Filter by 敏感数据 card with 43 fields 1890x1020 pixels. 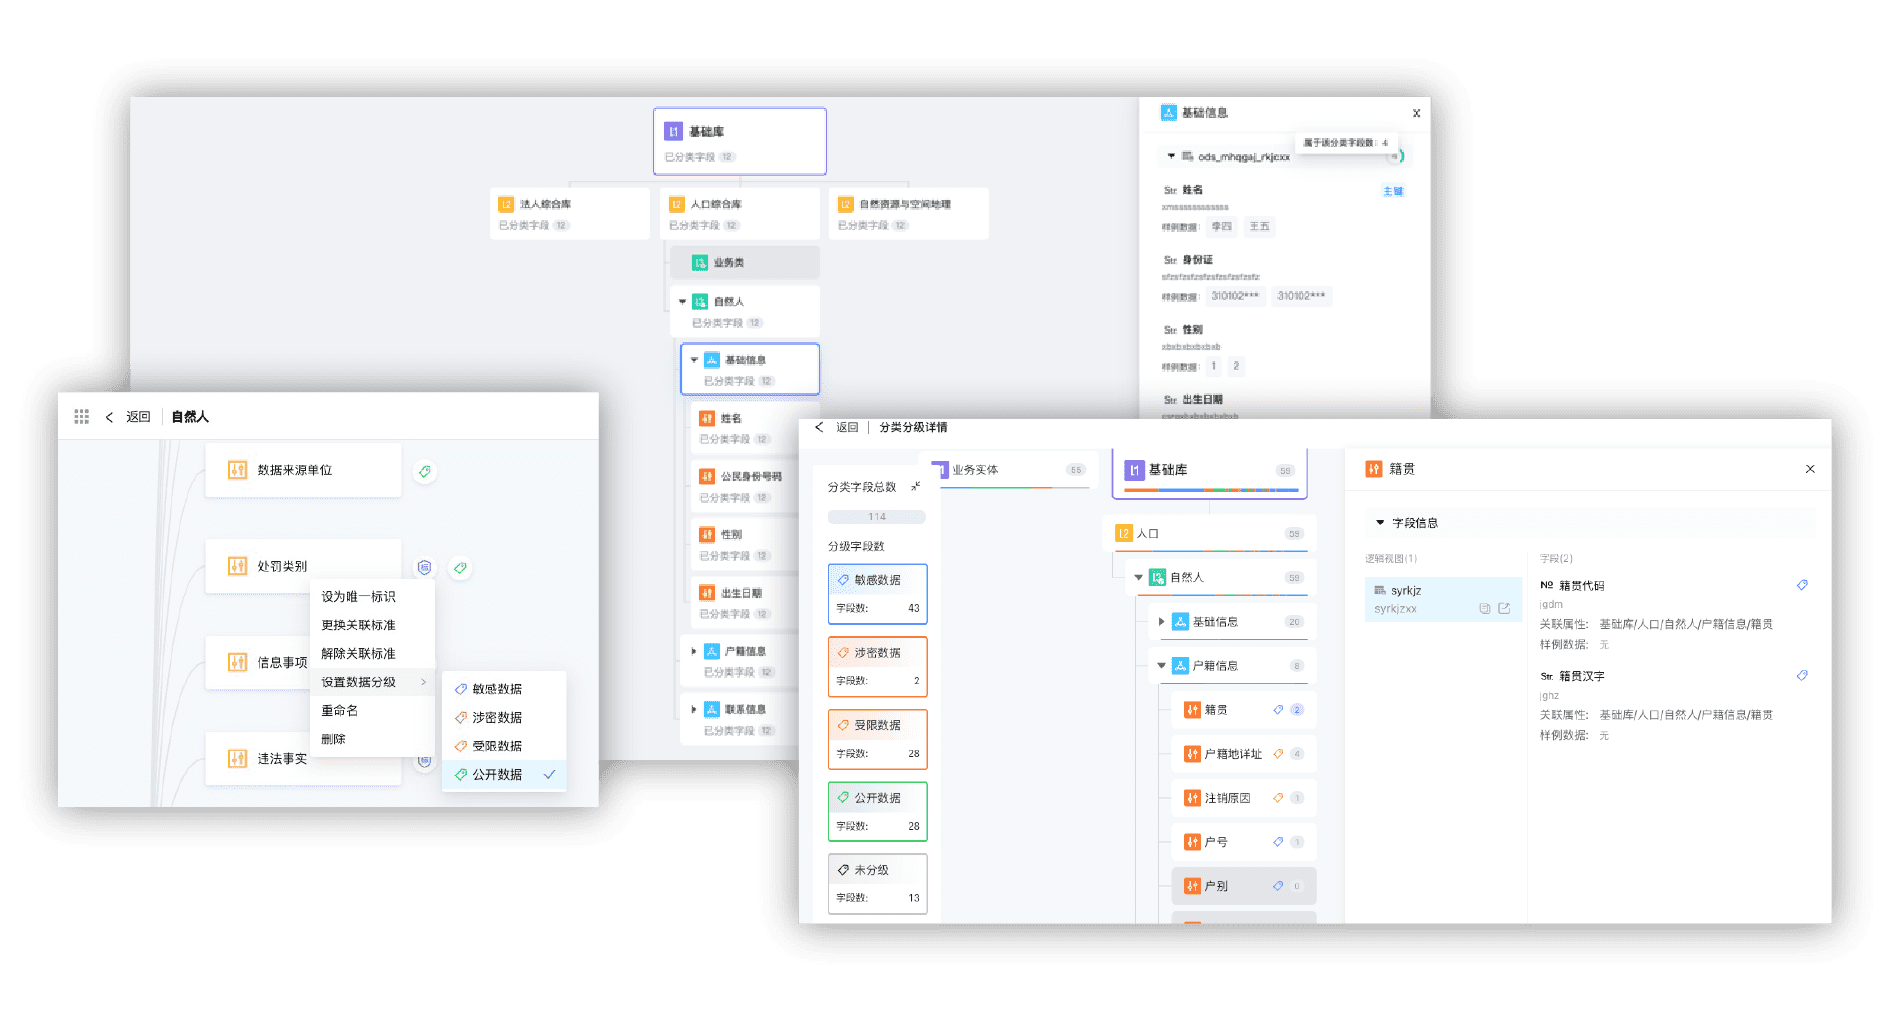(877, 594)
